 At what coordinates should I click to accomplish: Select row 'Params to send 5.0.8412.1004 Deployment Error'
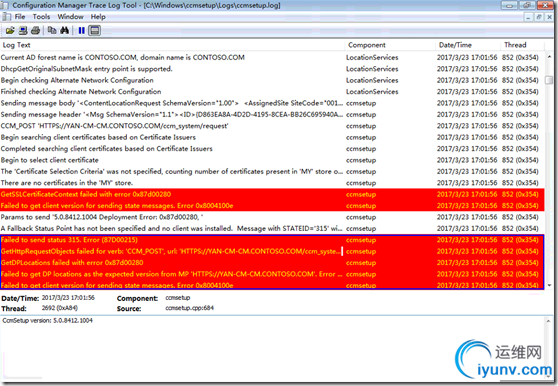coord(272,217)
